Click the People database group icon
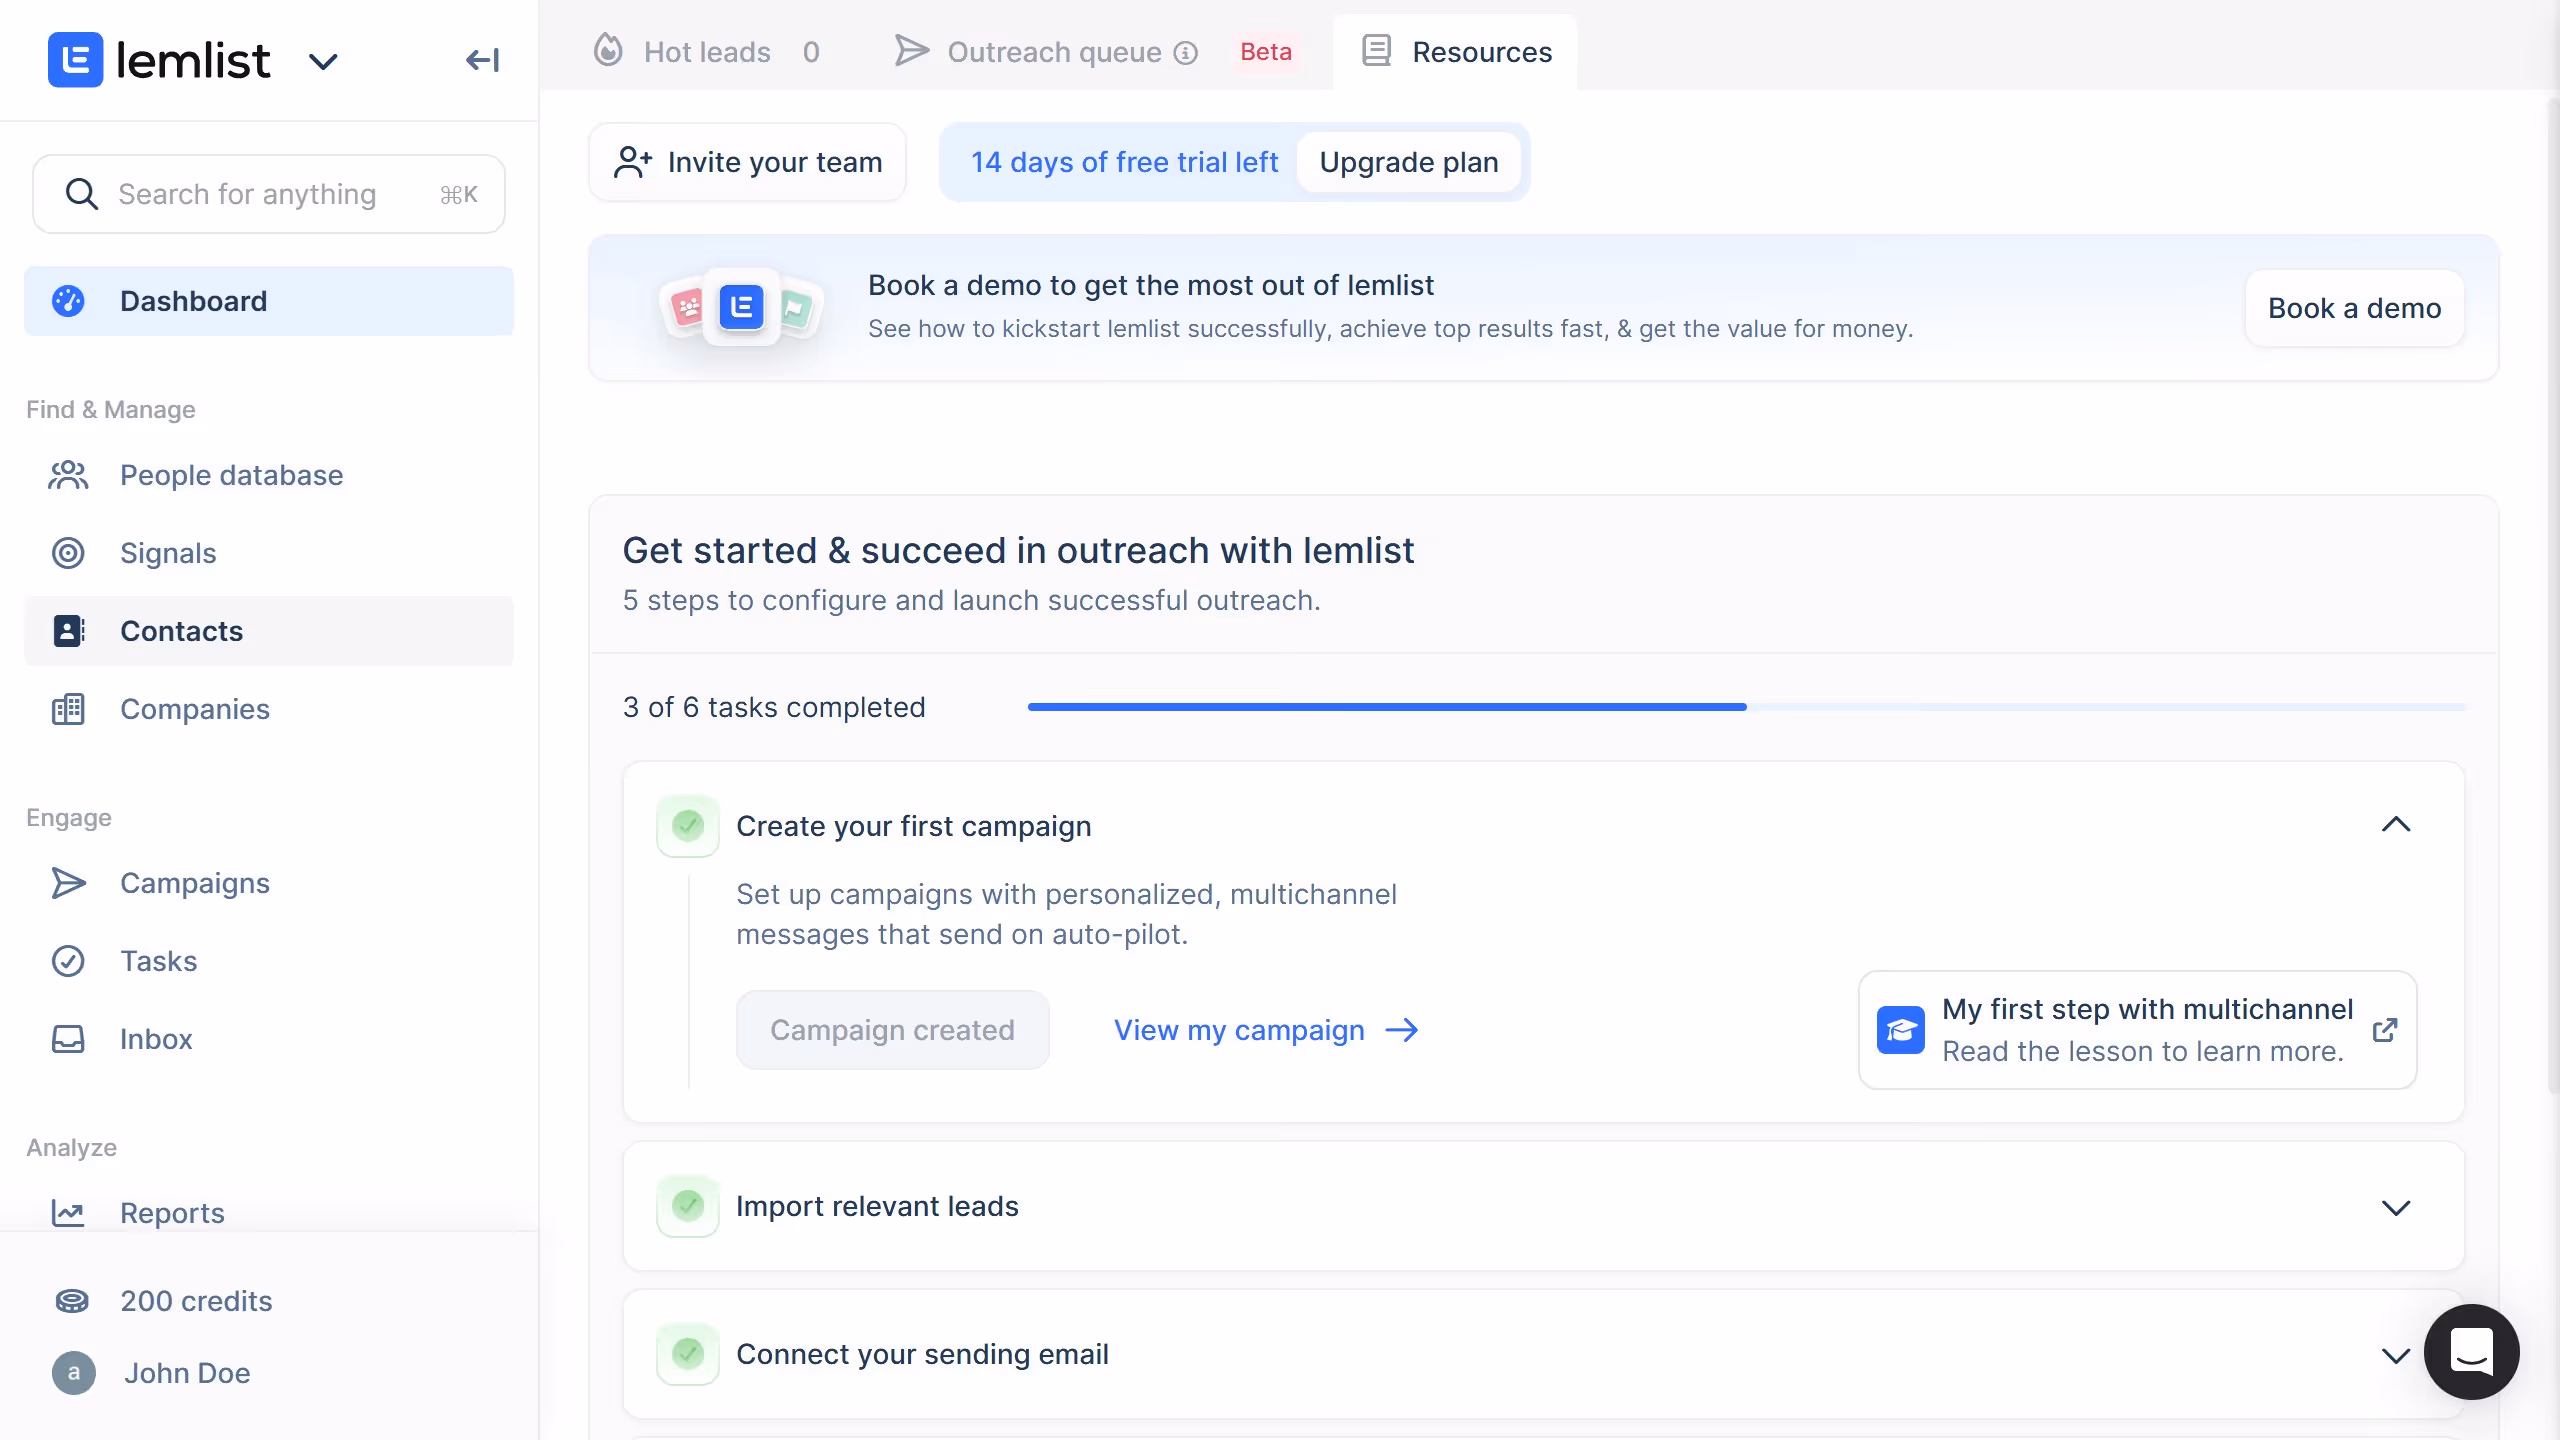Image resolution: width=2560 pixels, height=1440 pixels. [x=68, y=475]
